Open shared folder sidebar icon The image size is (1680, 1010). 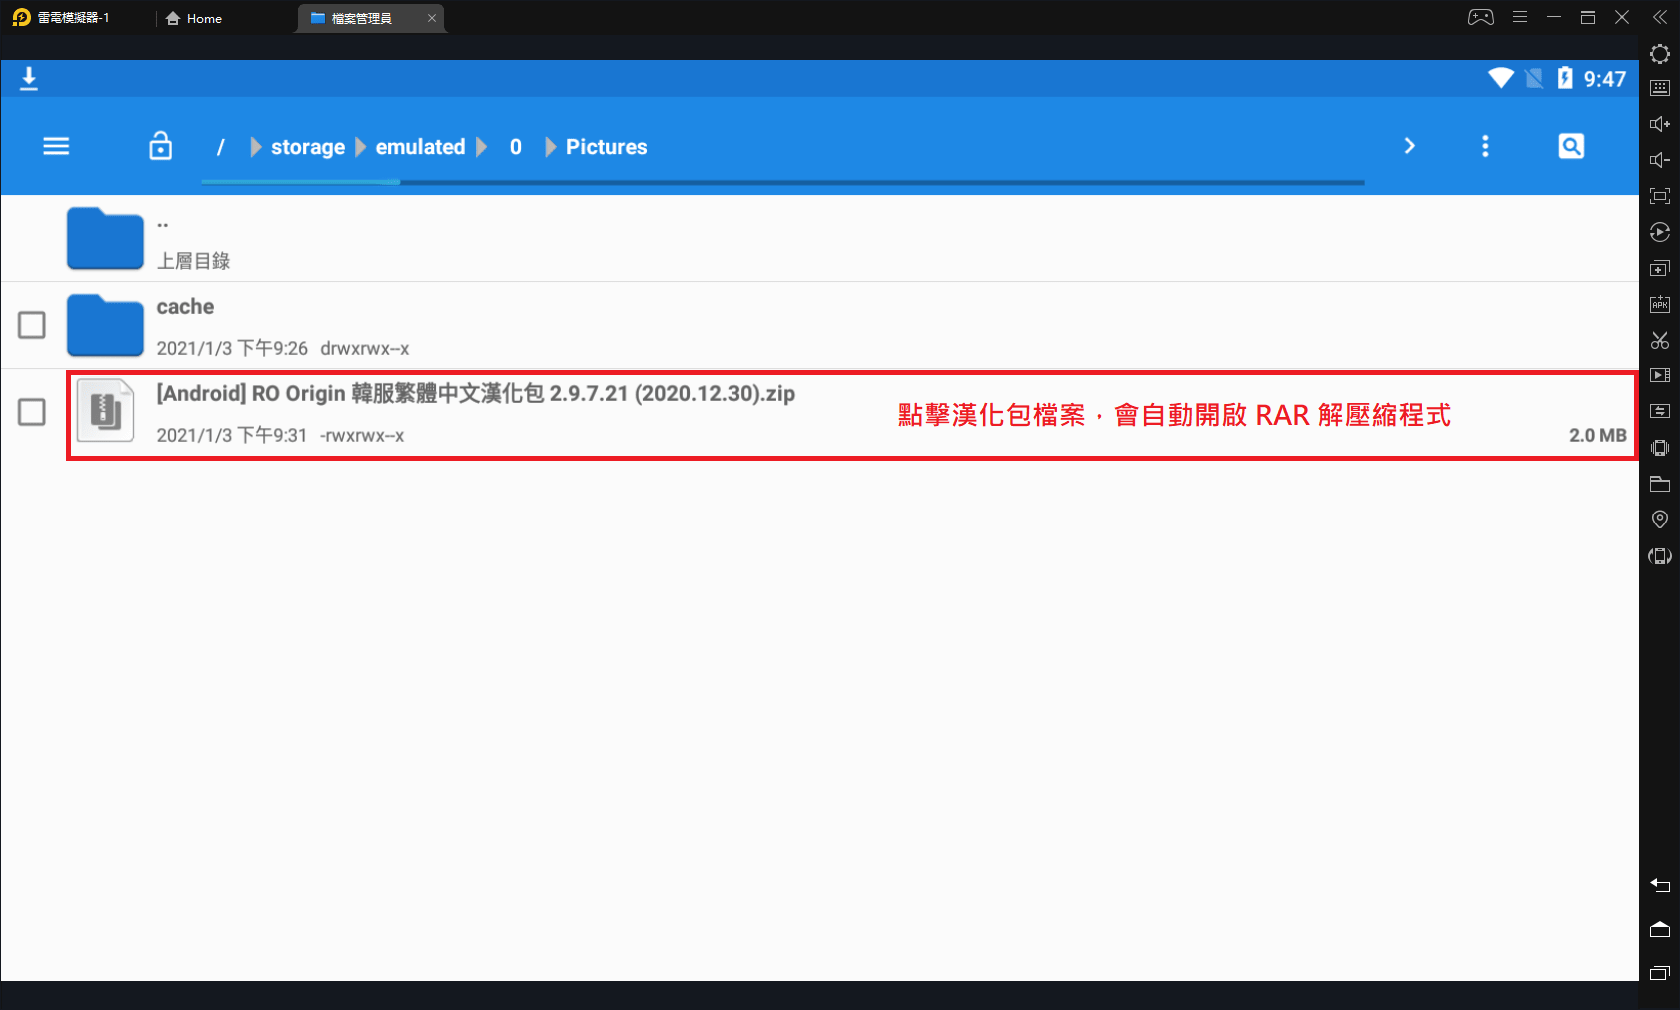pyautogui.click(x=1660, y=484)
